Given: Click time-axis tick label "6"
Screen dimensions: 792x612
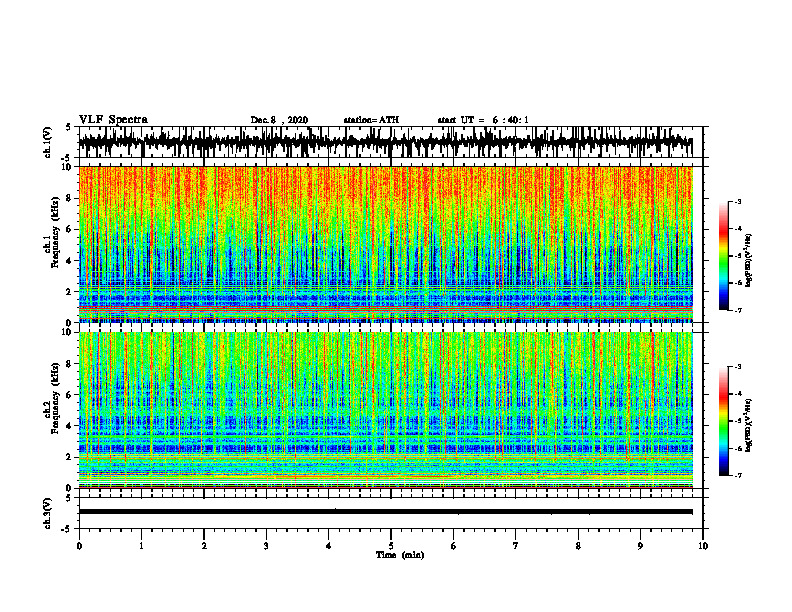Looking at the screenshot, I should click(454, 546).
